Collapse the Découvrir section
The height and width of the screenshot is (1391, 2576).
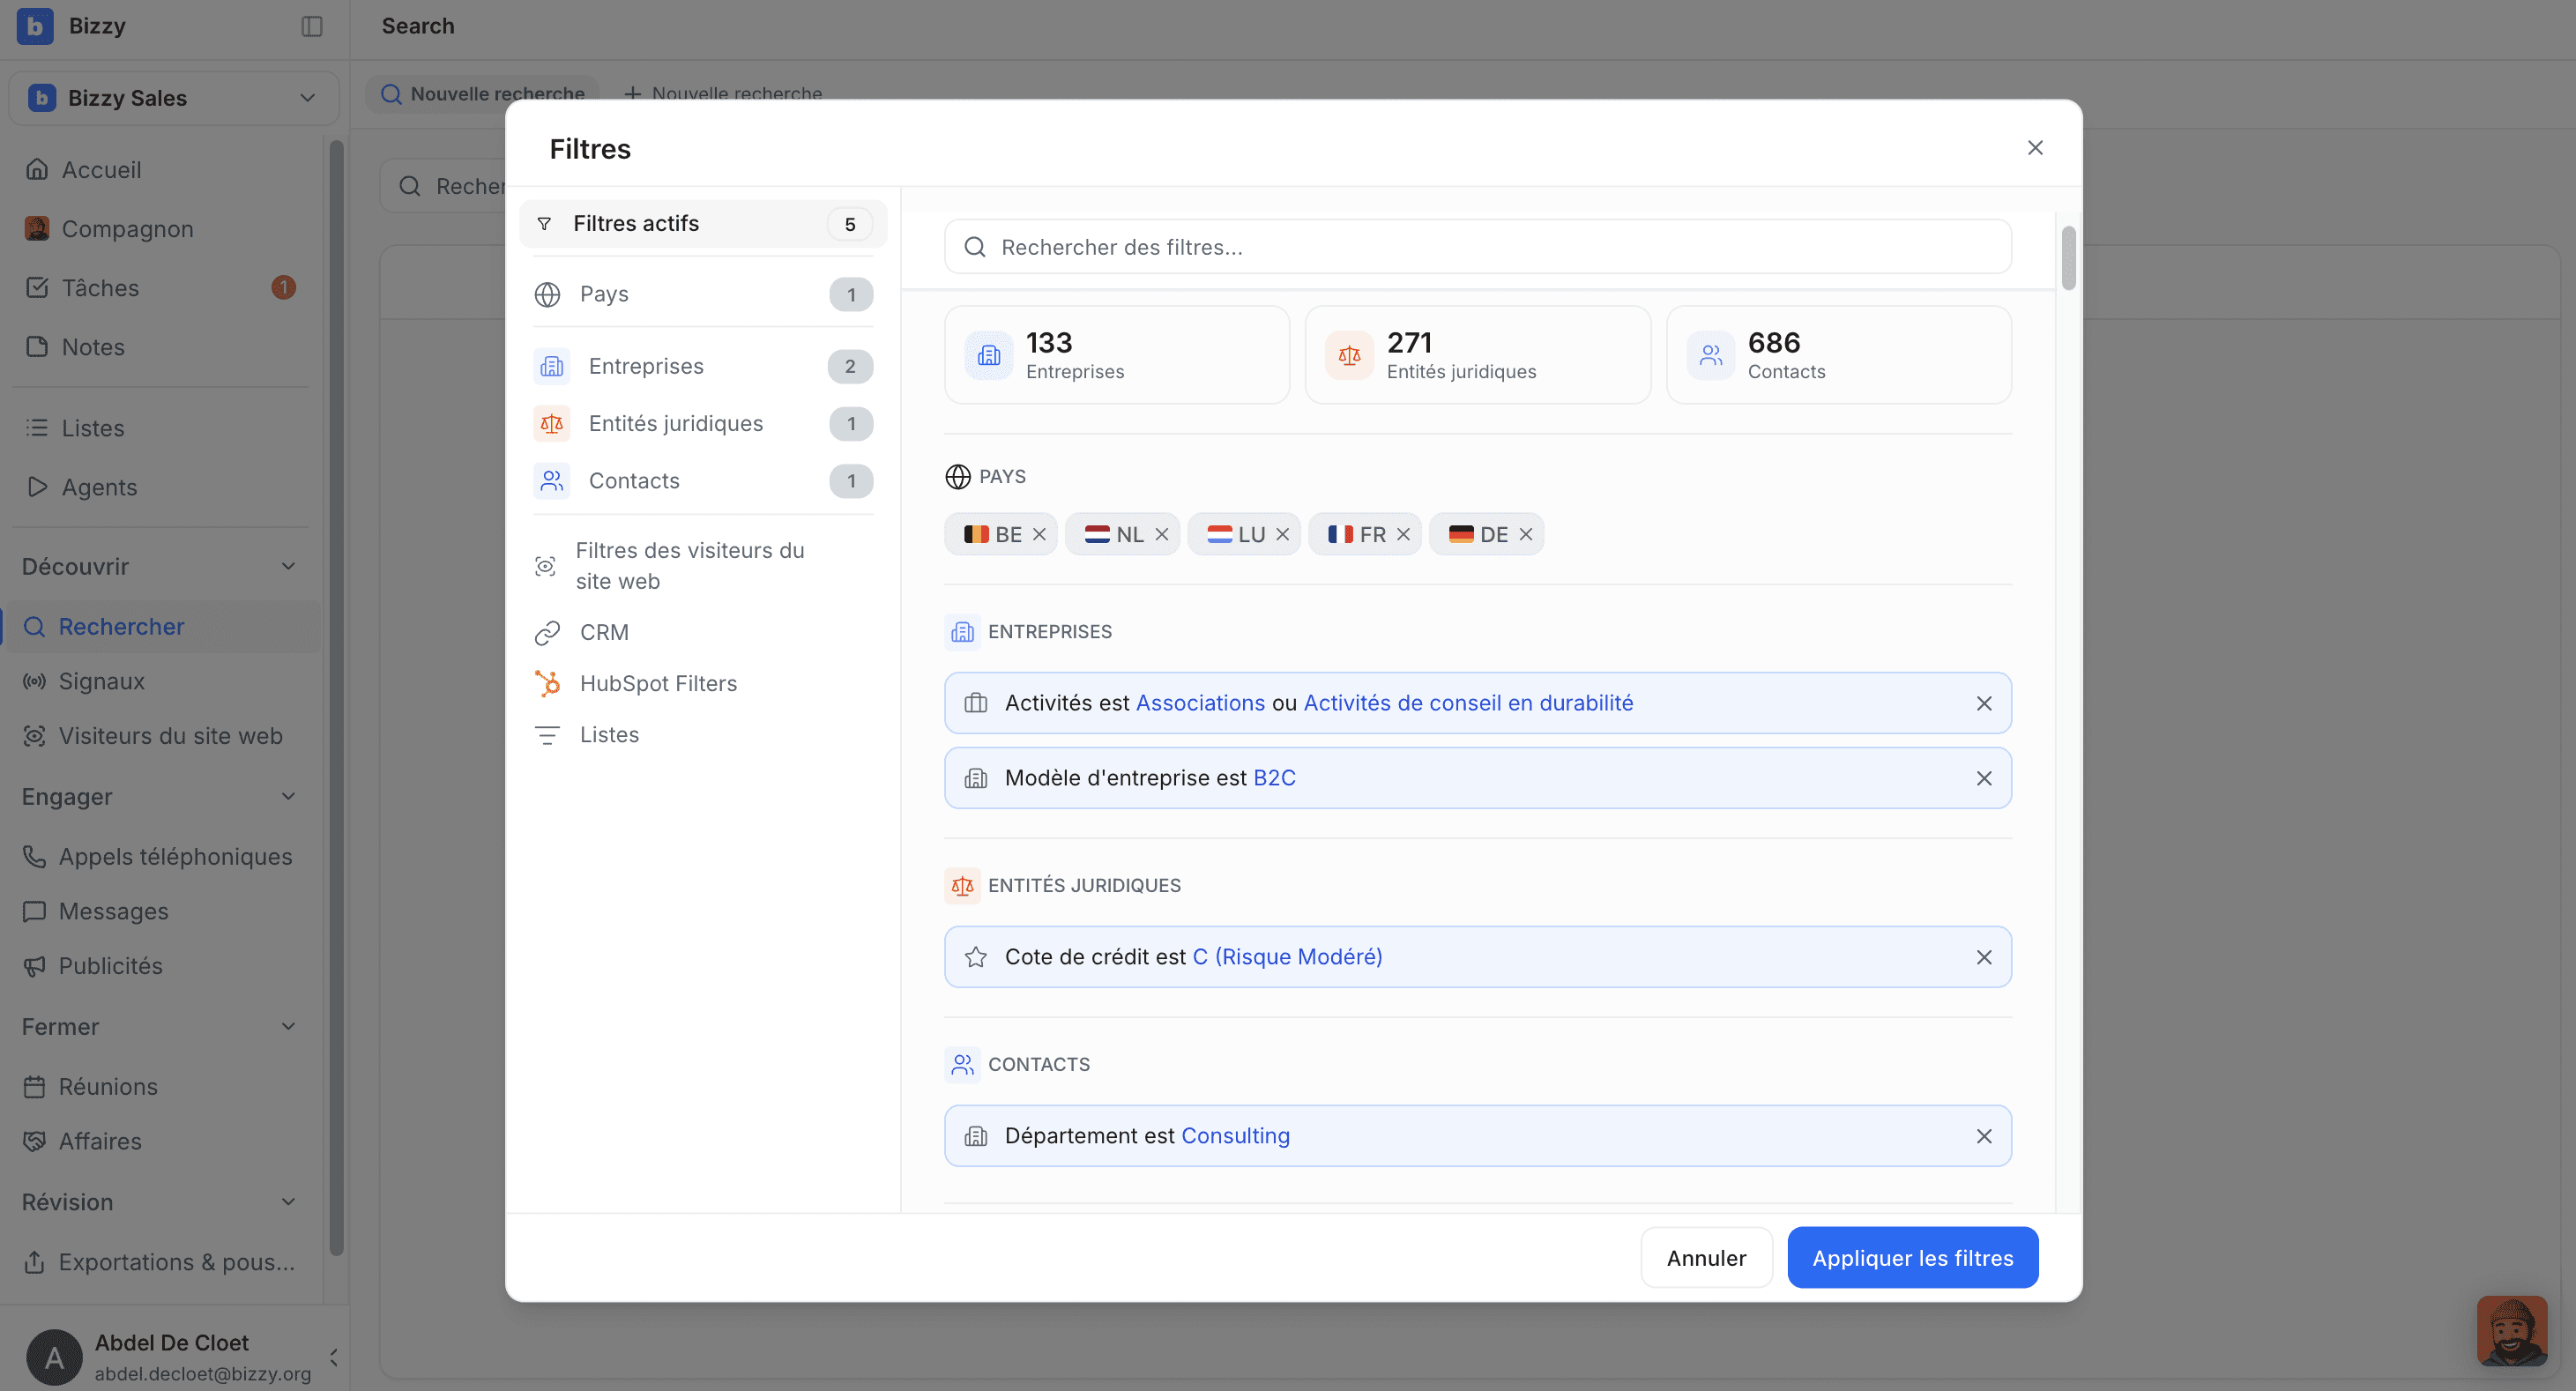pyautogui.click(x=288, y=567)
